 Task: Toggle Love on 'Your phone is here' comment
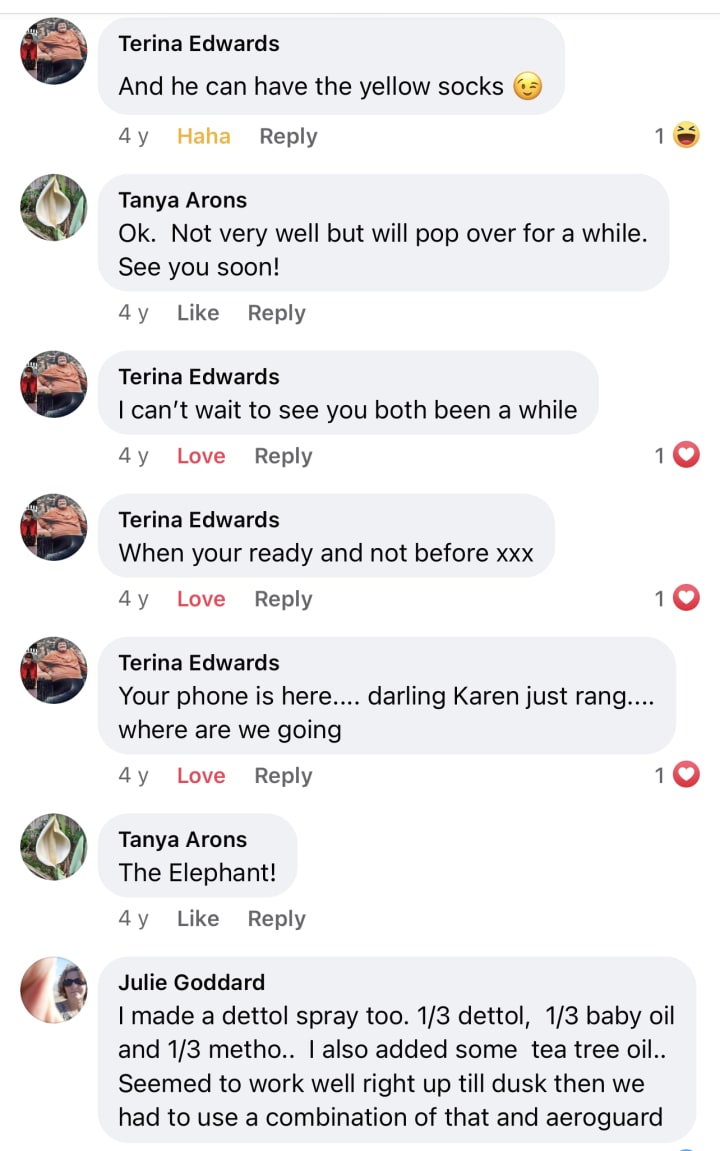point(201,775)
